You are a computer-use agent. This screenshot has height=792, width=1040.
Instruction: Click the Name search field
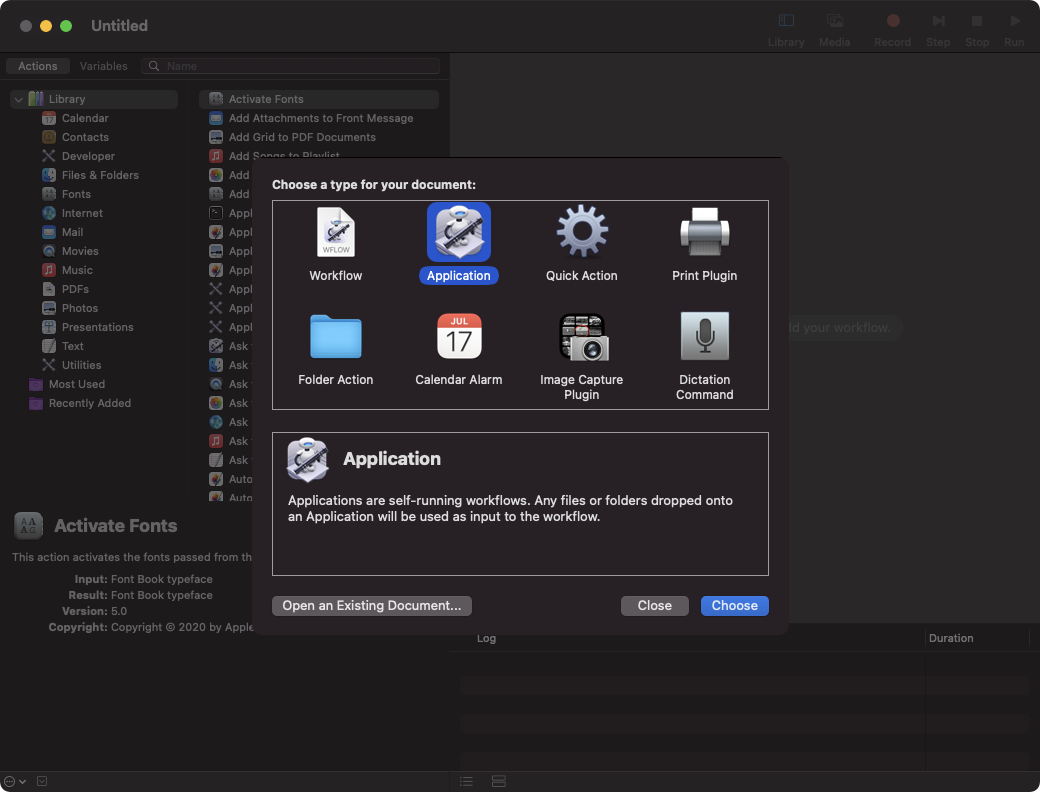click(291, 66)
